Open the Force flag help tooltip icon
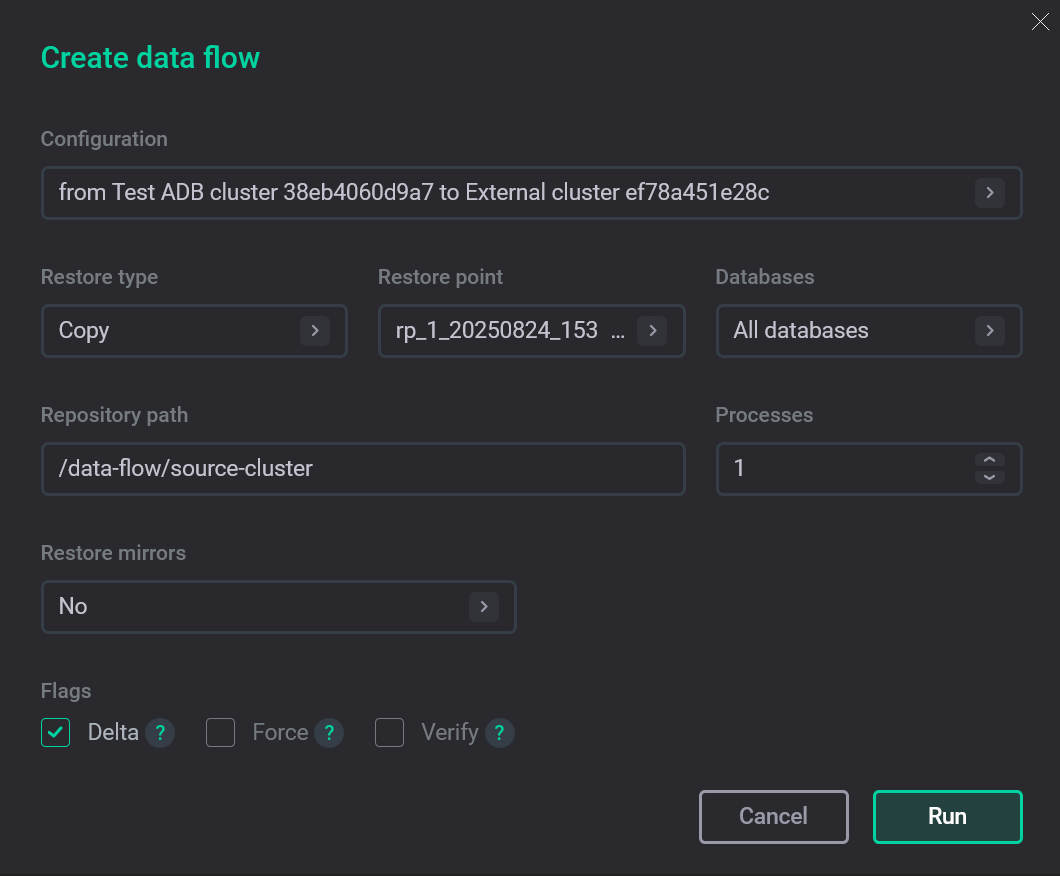 click(x=330, y=732)
